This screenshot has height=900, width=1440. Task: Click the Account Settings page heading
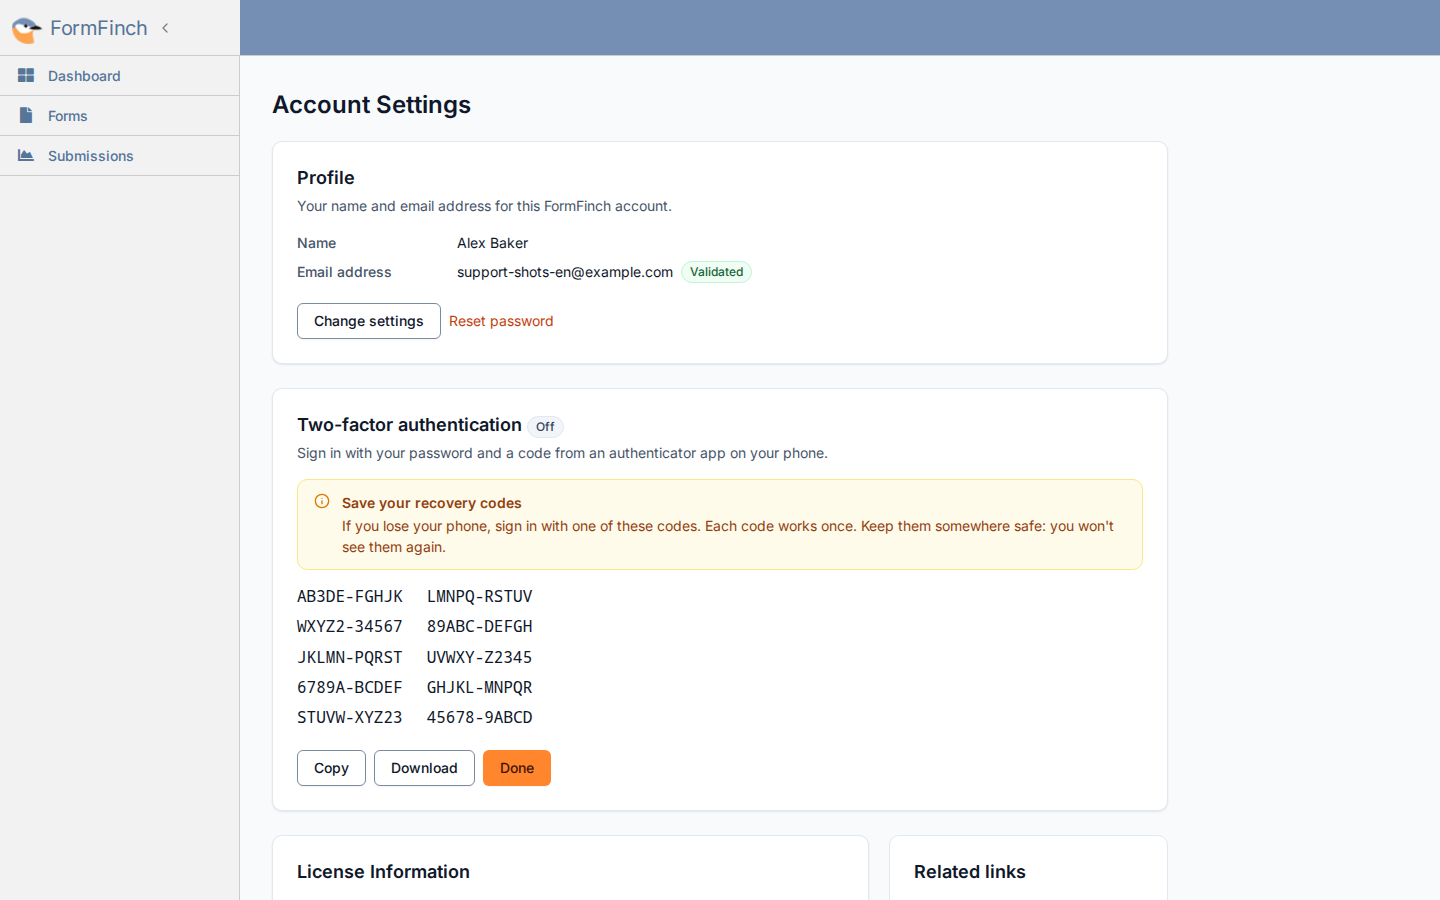[x=372, y=105]
